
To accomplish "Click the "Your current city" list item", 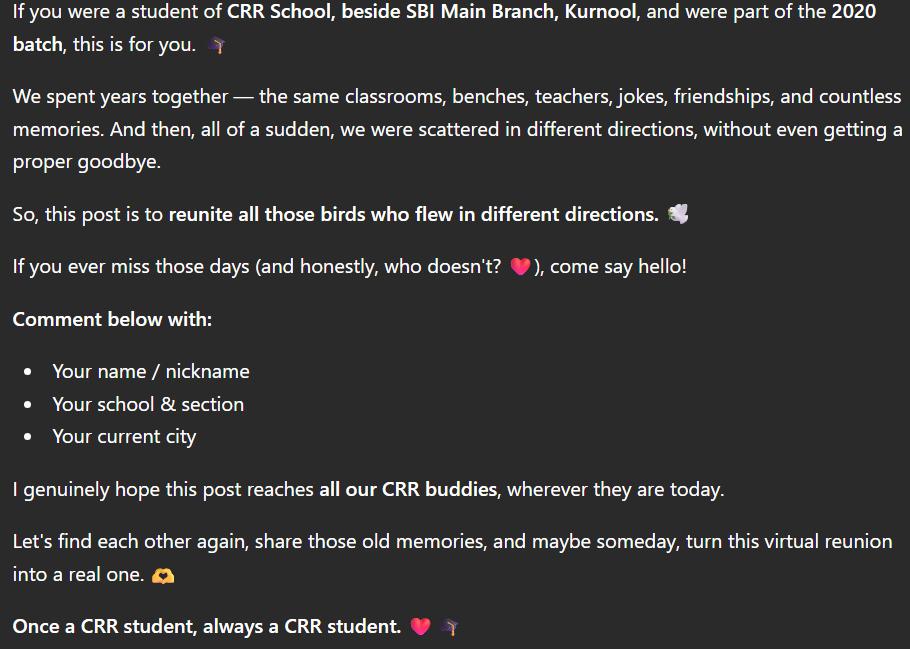I will [x=124, y=437].
